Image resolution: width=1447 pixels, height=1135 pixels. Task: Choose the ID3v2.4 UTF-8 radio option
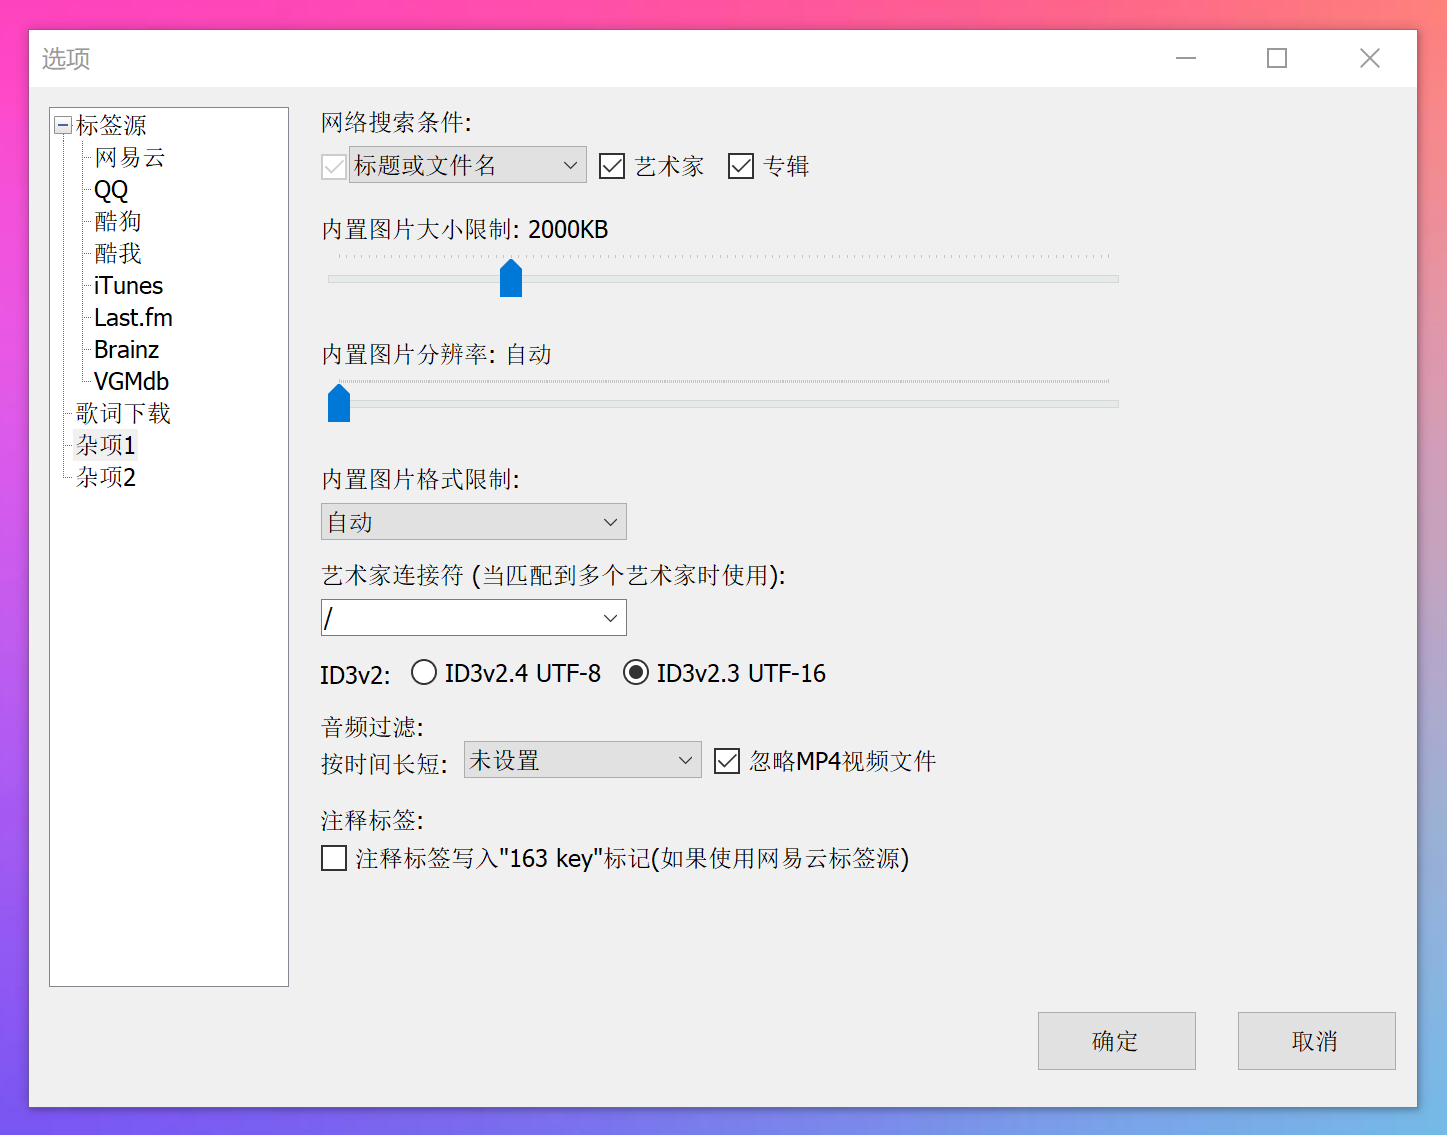point(424,673)
